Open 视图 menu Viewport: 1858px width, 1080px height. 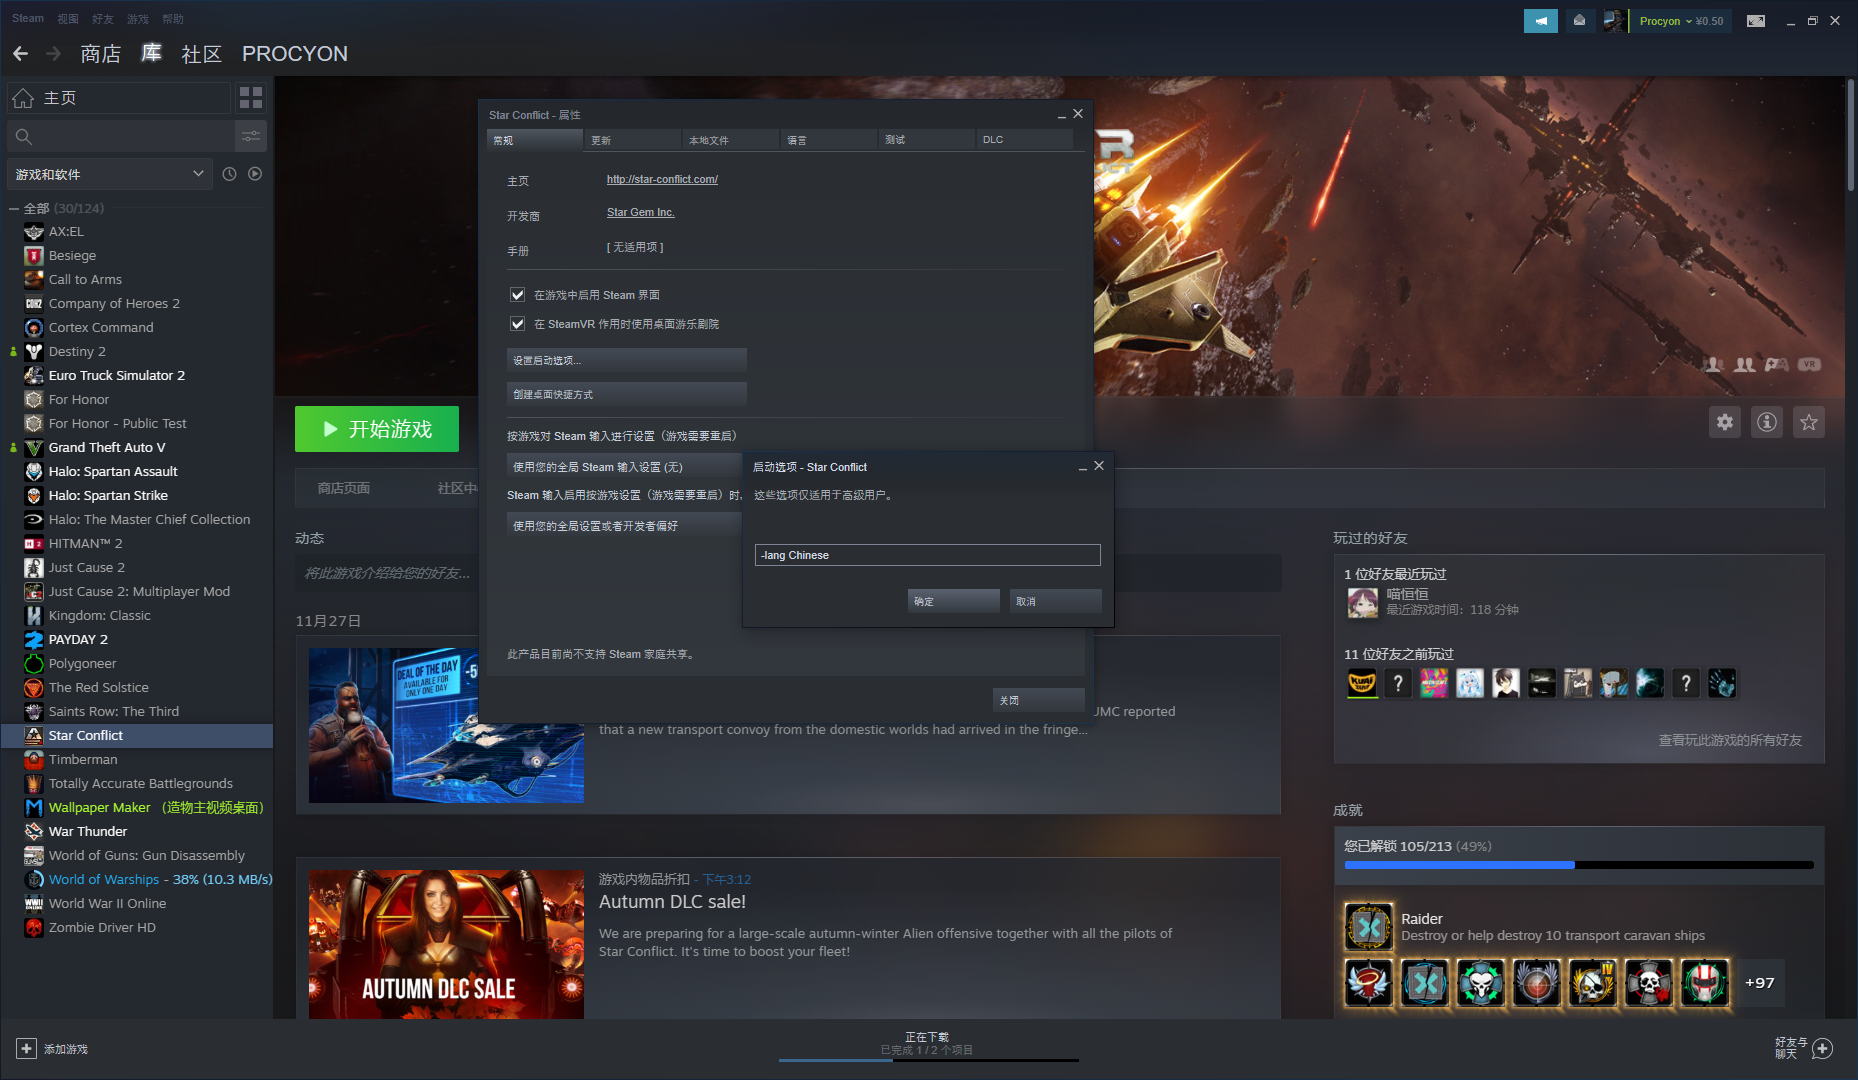68,18
